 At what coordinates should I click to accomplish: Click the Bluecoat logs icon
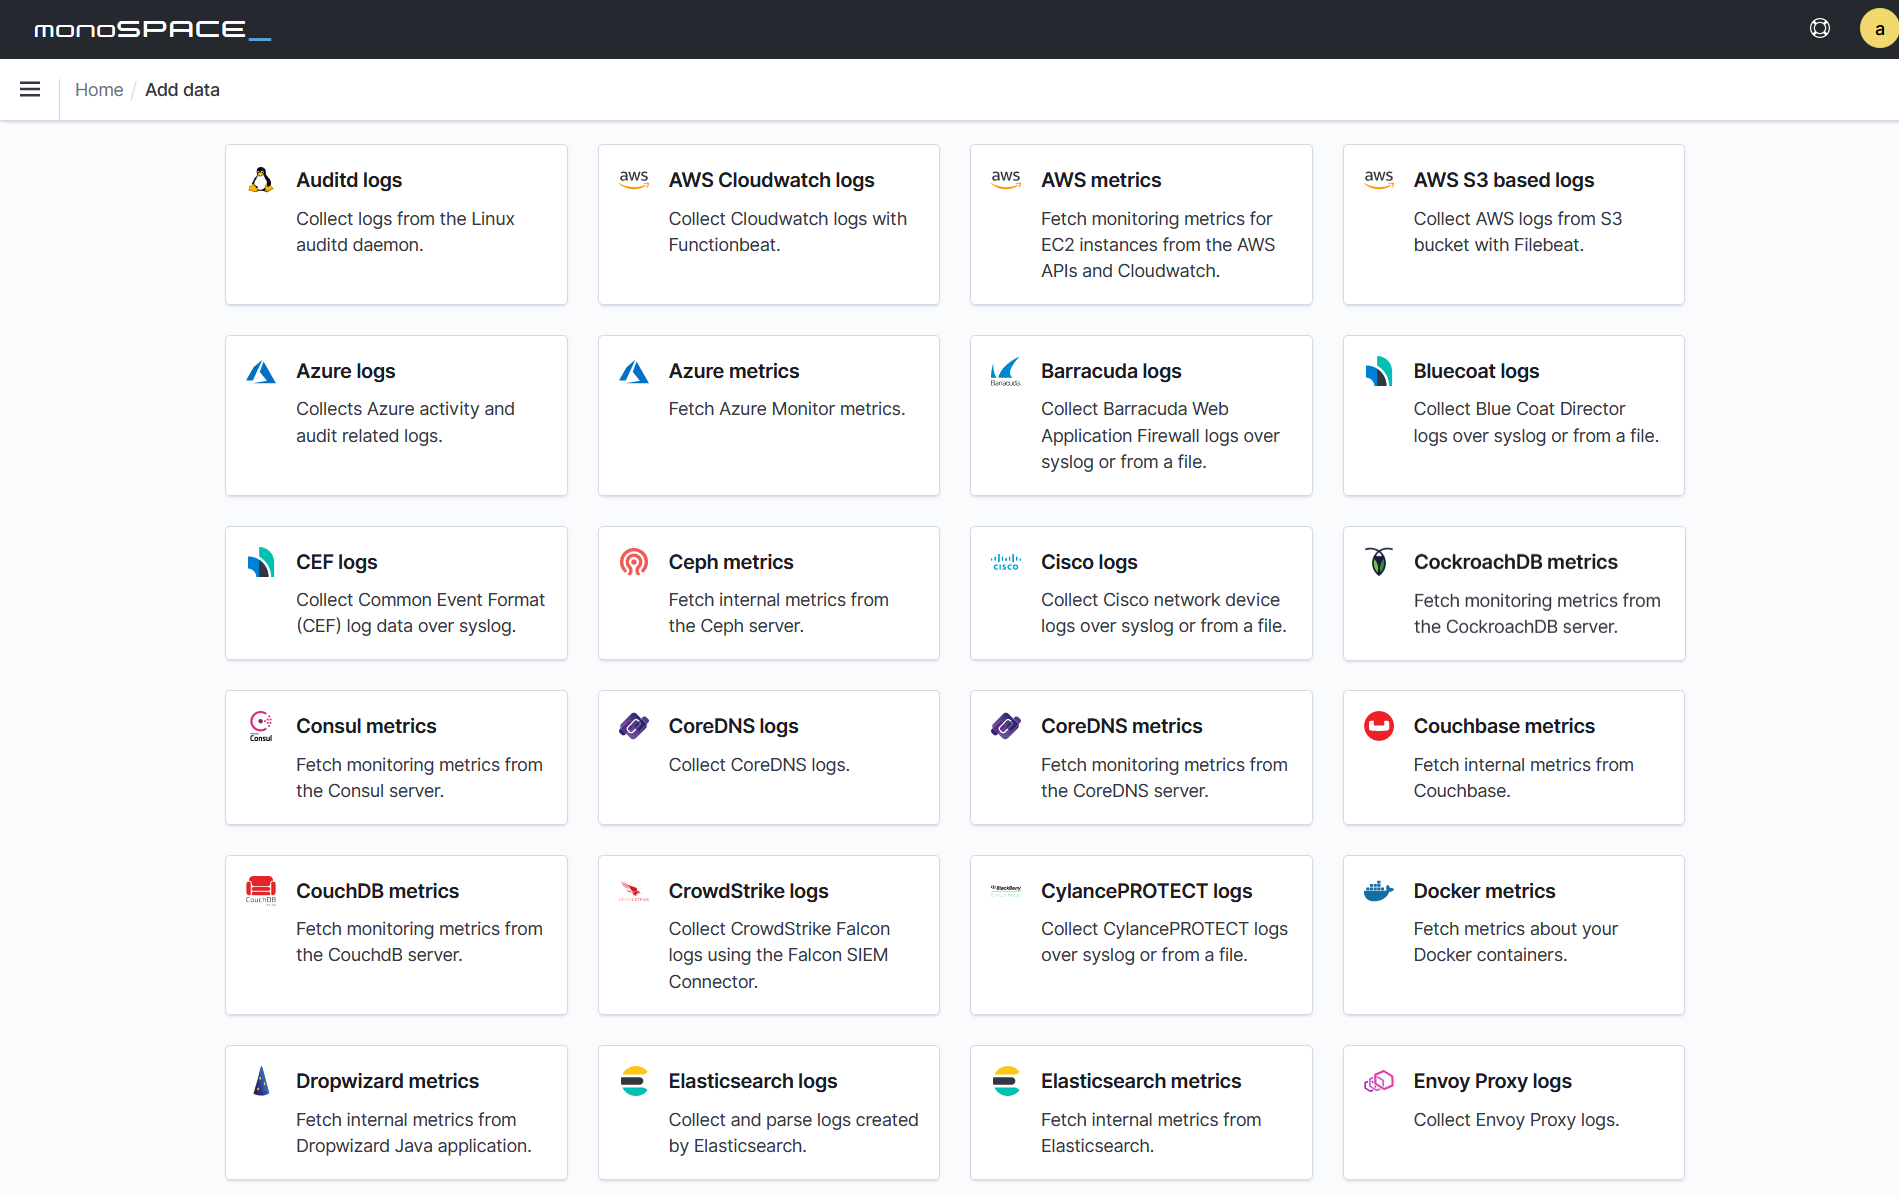point(1379,371)
